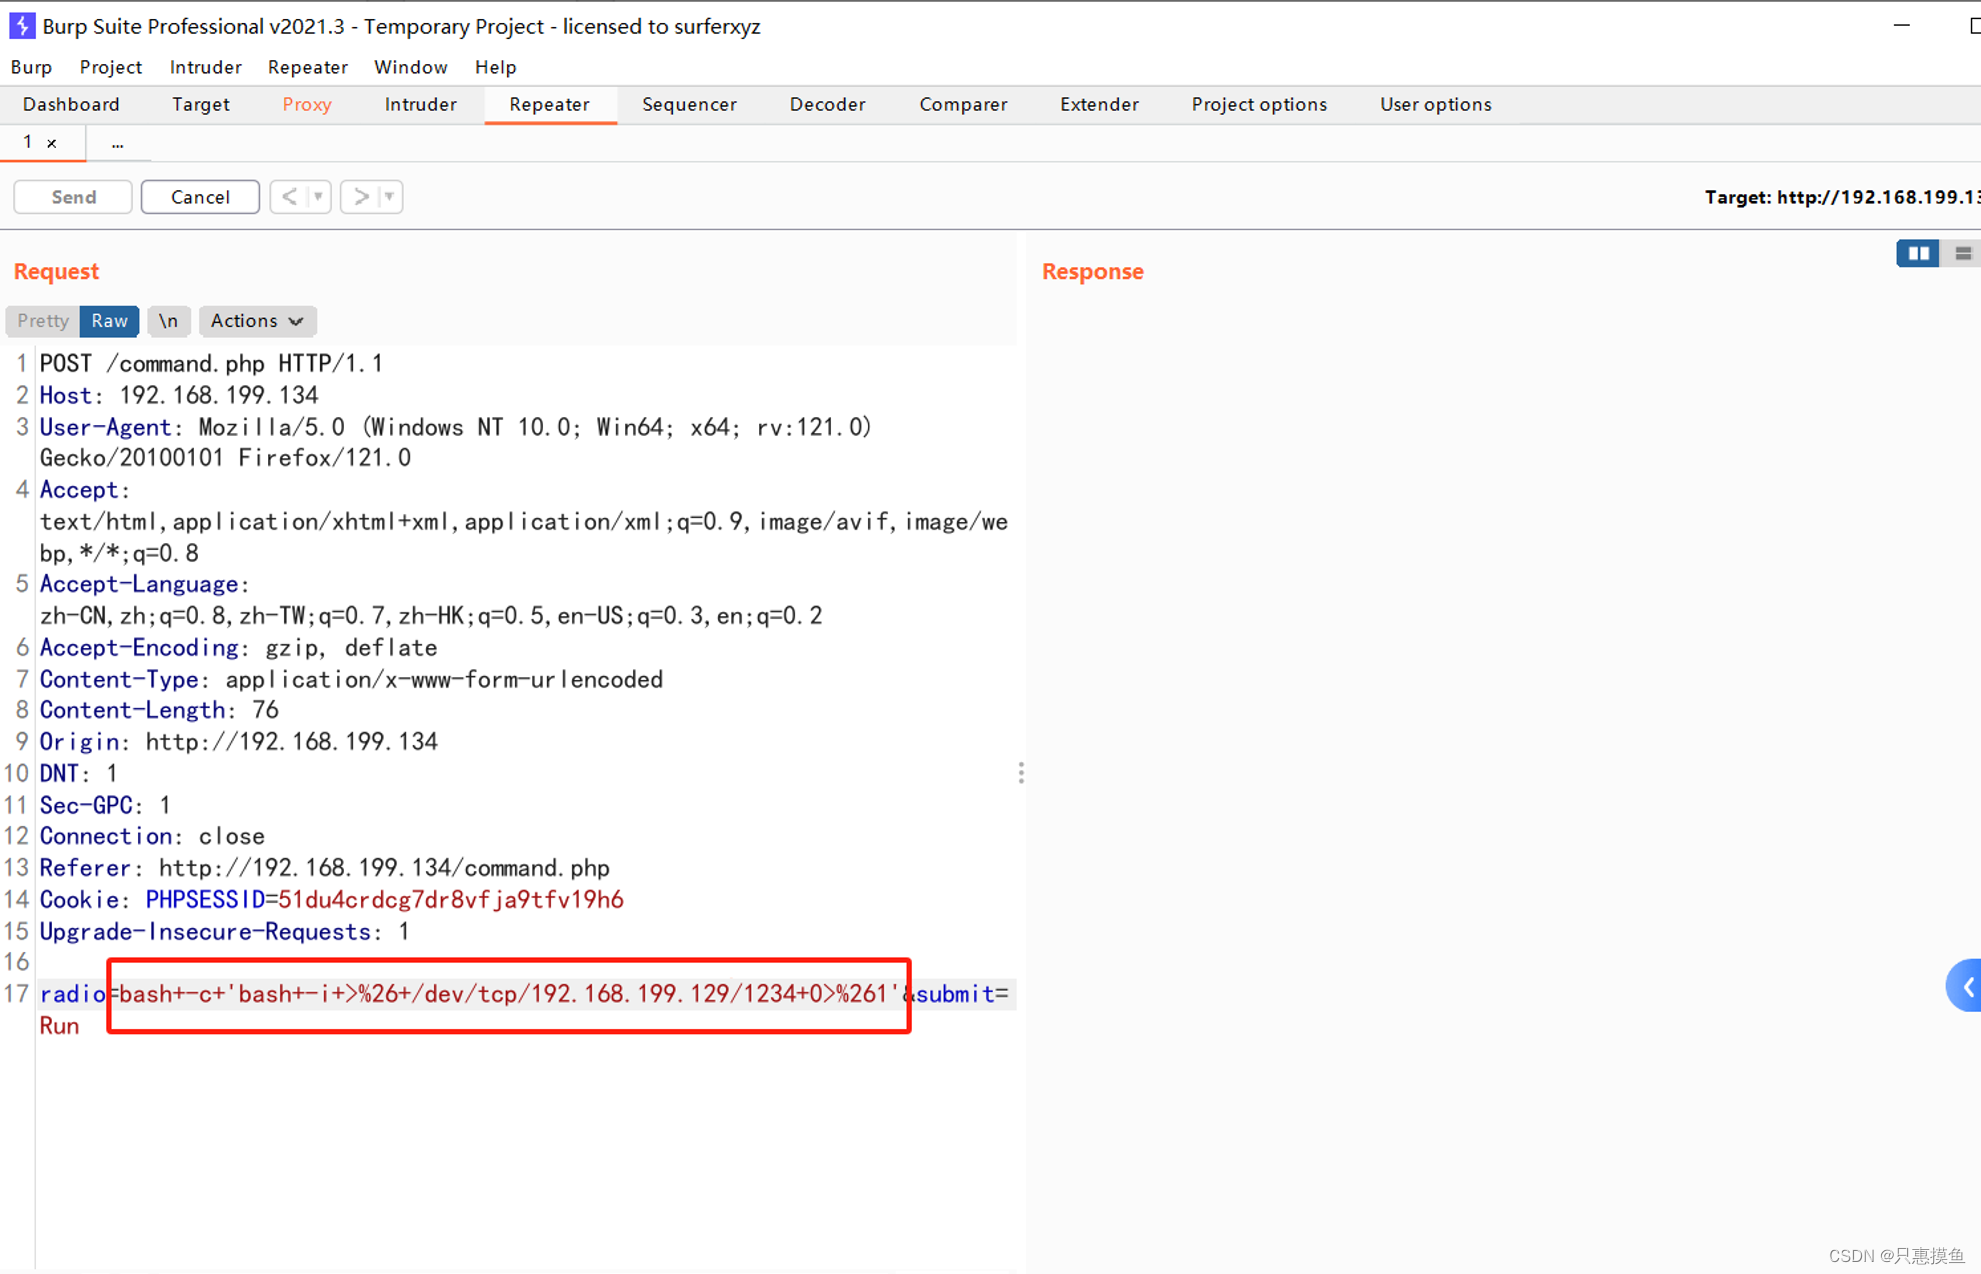Select Repeater request tab 1
Viewport: 1981px width, 1274px height.
coord(27,143)
